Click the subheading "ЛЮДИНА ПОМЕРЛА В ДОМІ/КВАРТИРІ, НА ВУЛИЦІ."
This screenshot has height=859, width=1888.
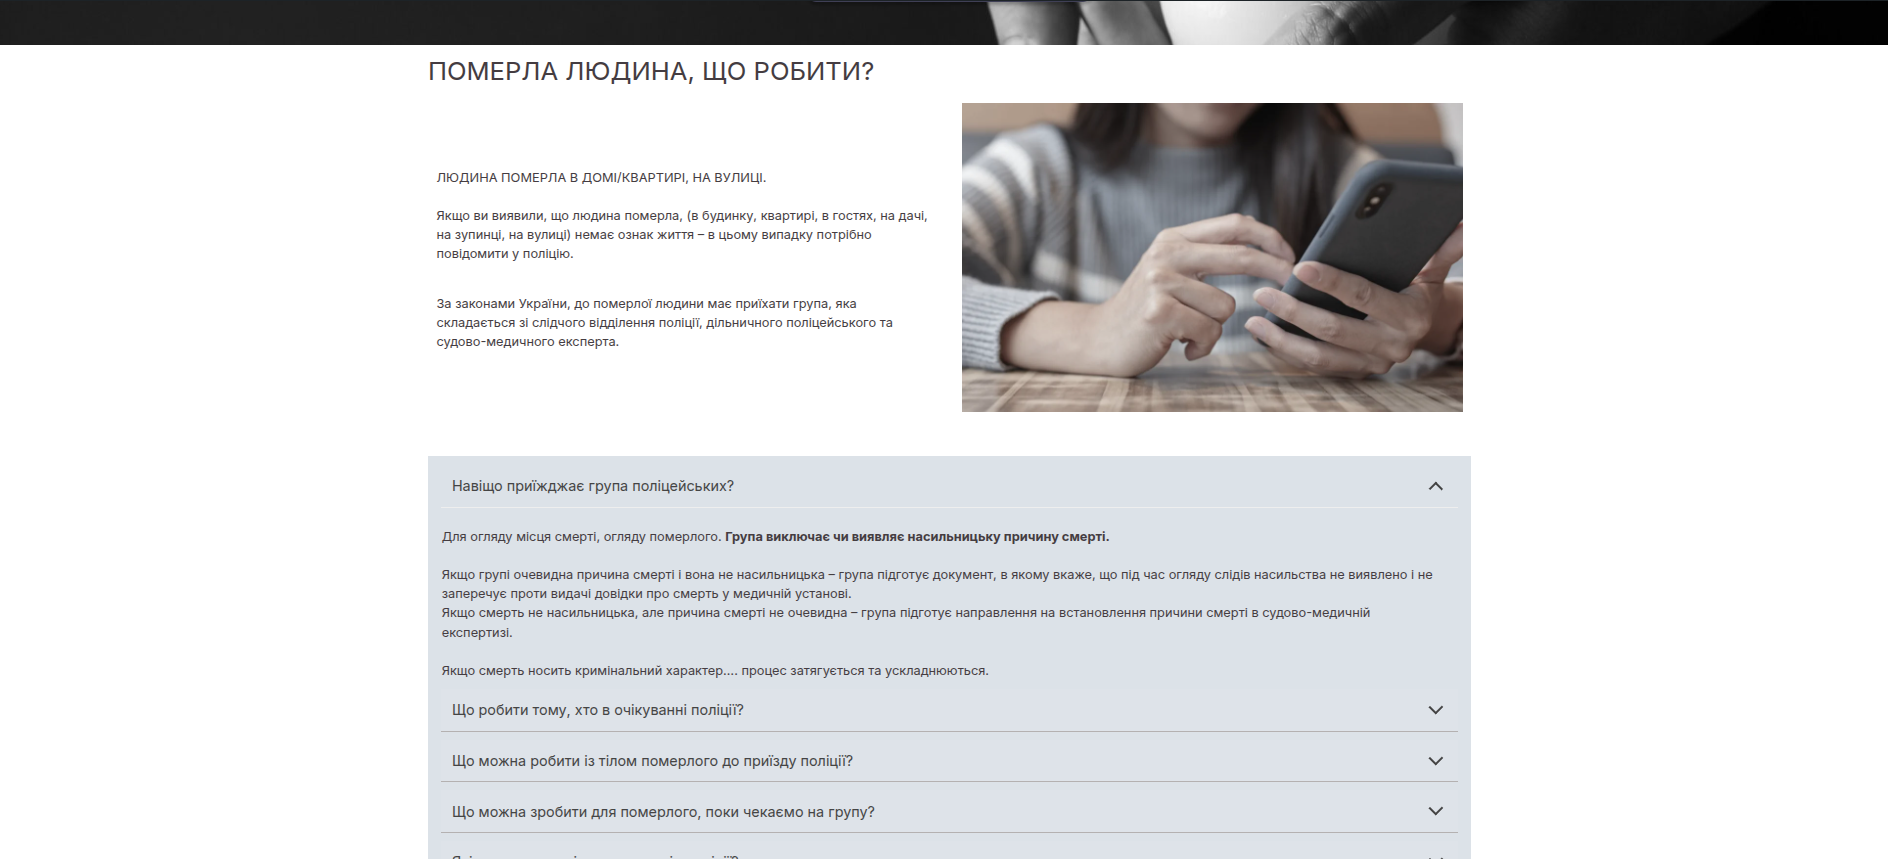[601, 178]
